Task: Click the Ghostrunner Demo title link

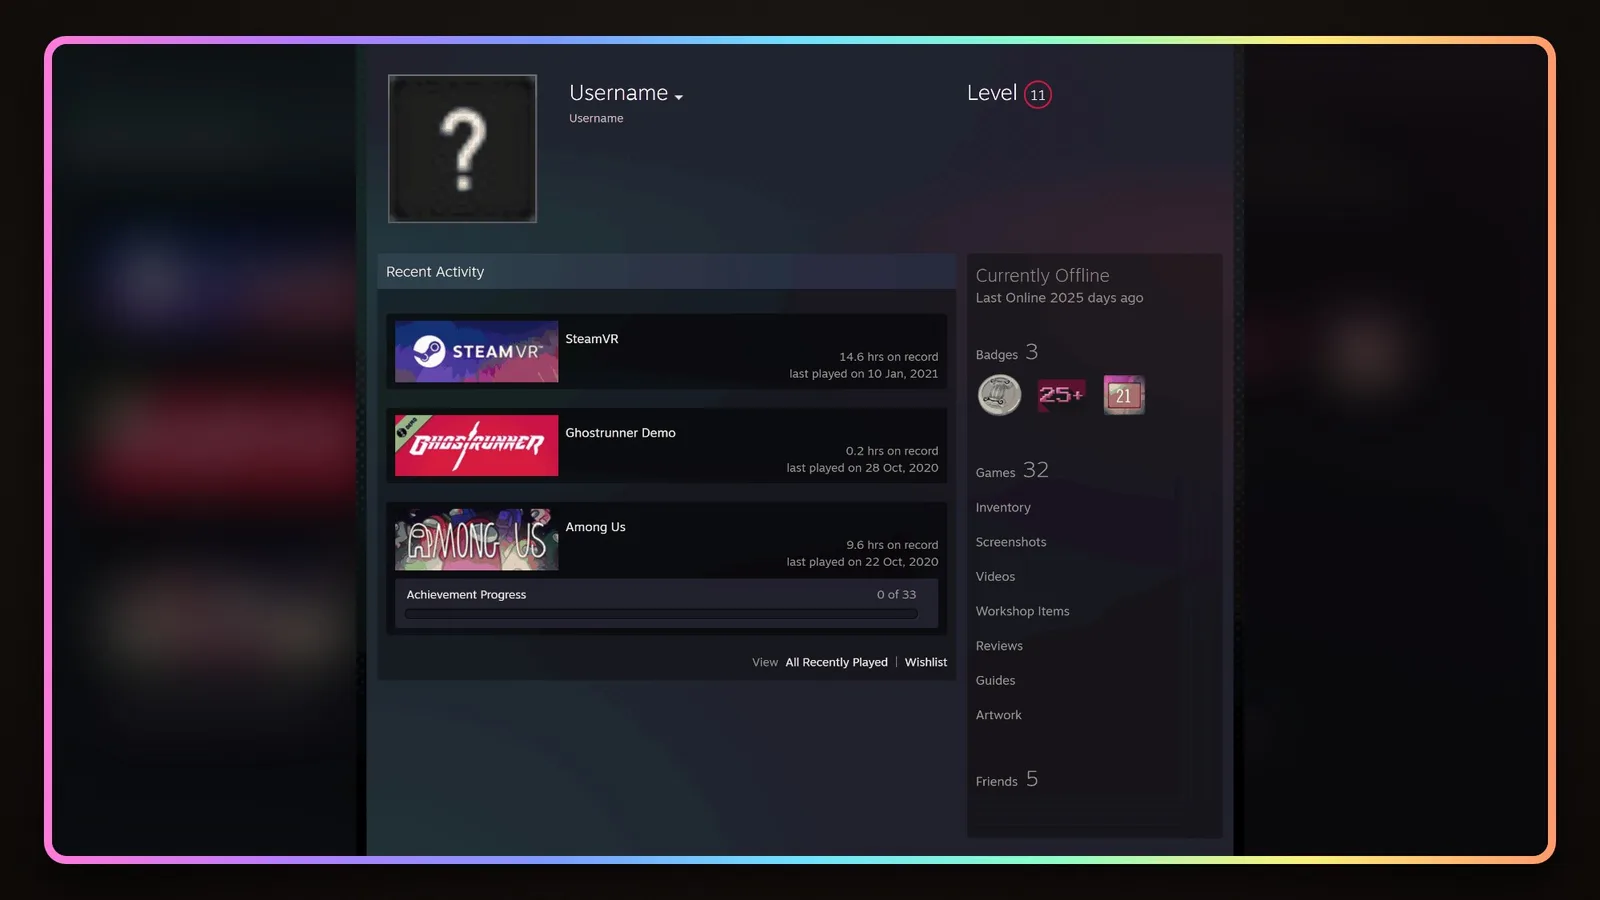Action: [620, 433]
